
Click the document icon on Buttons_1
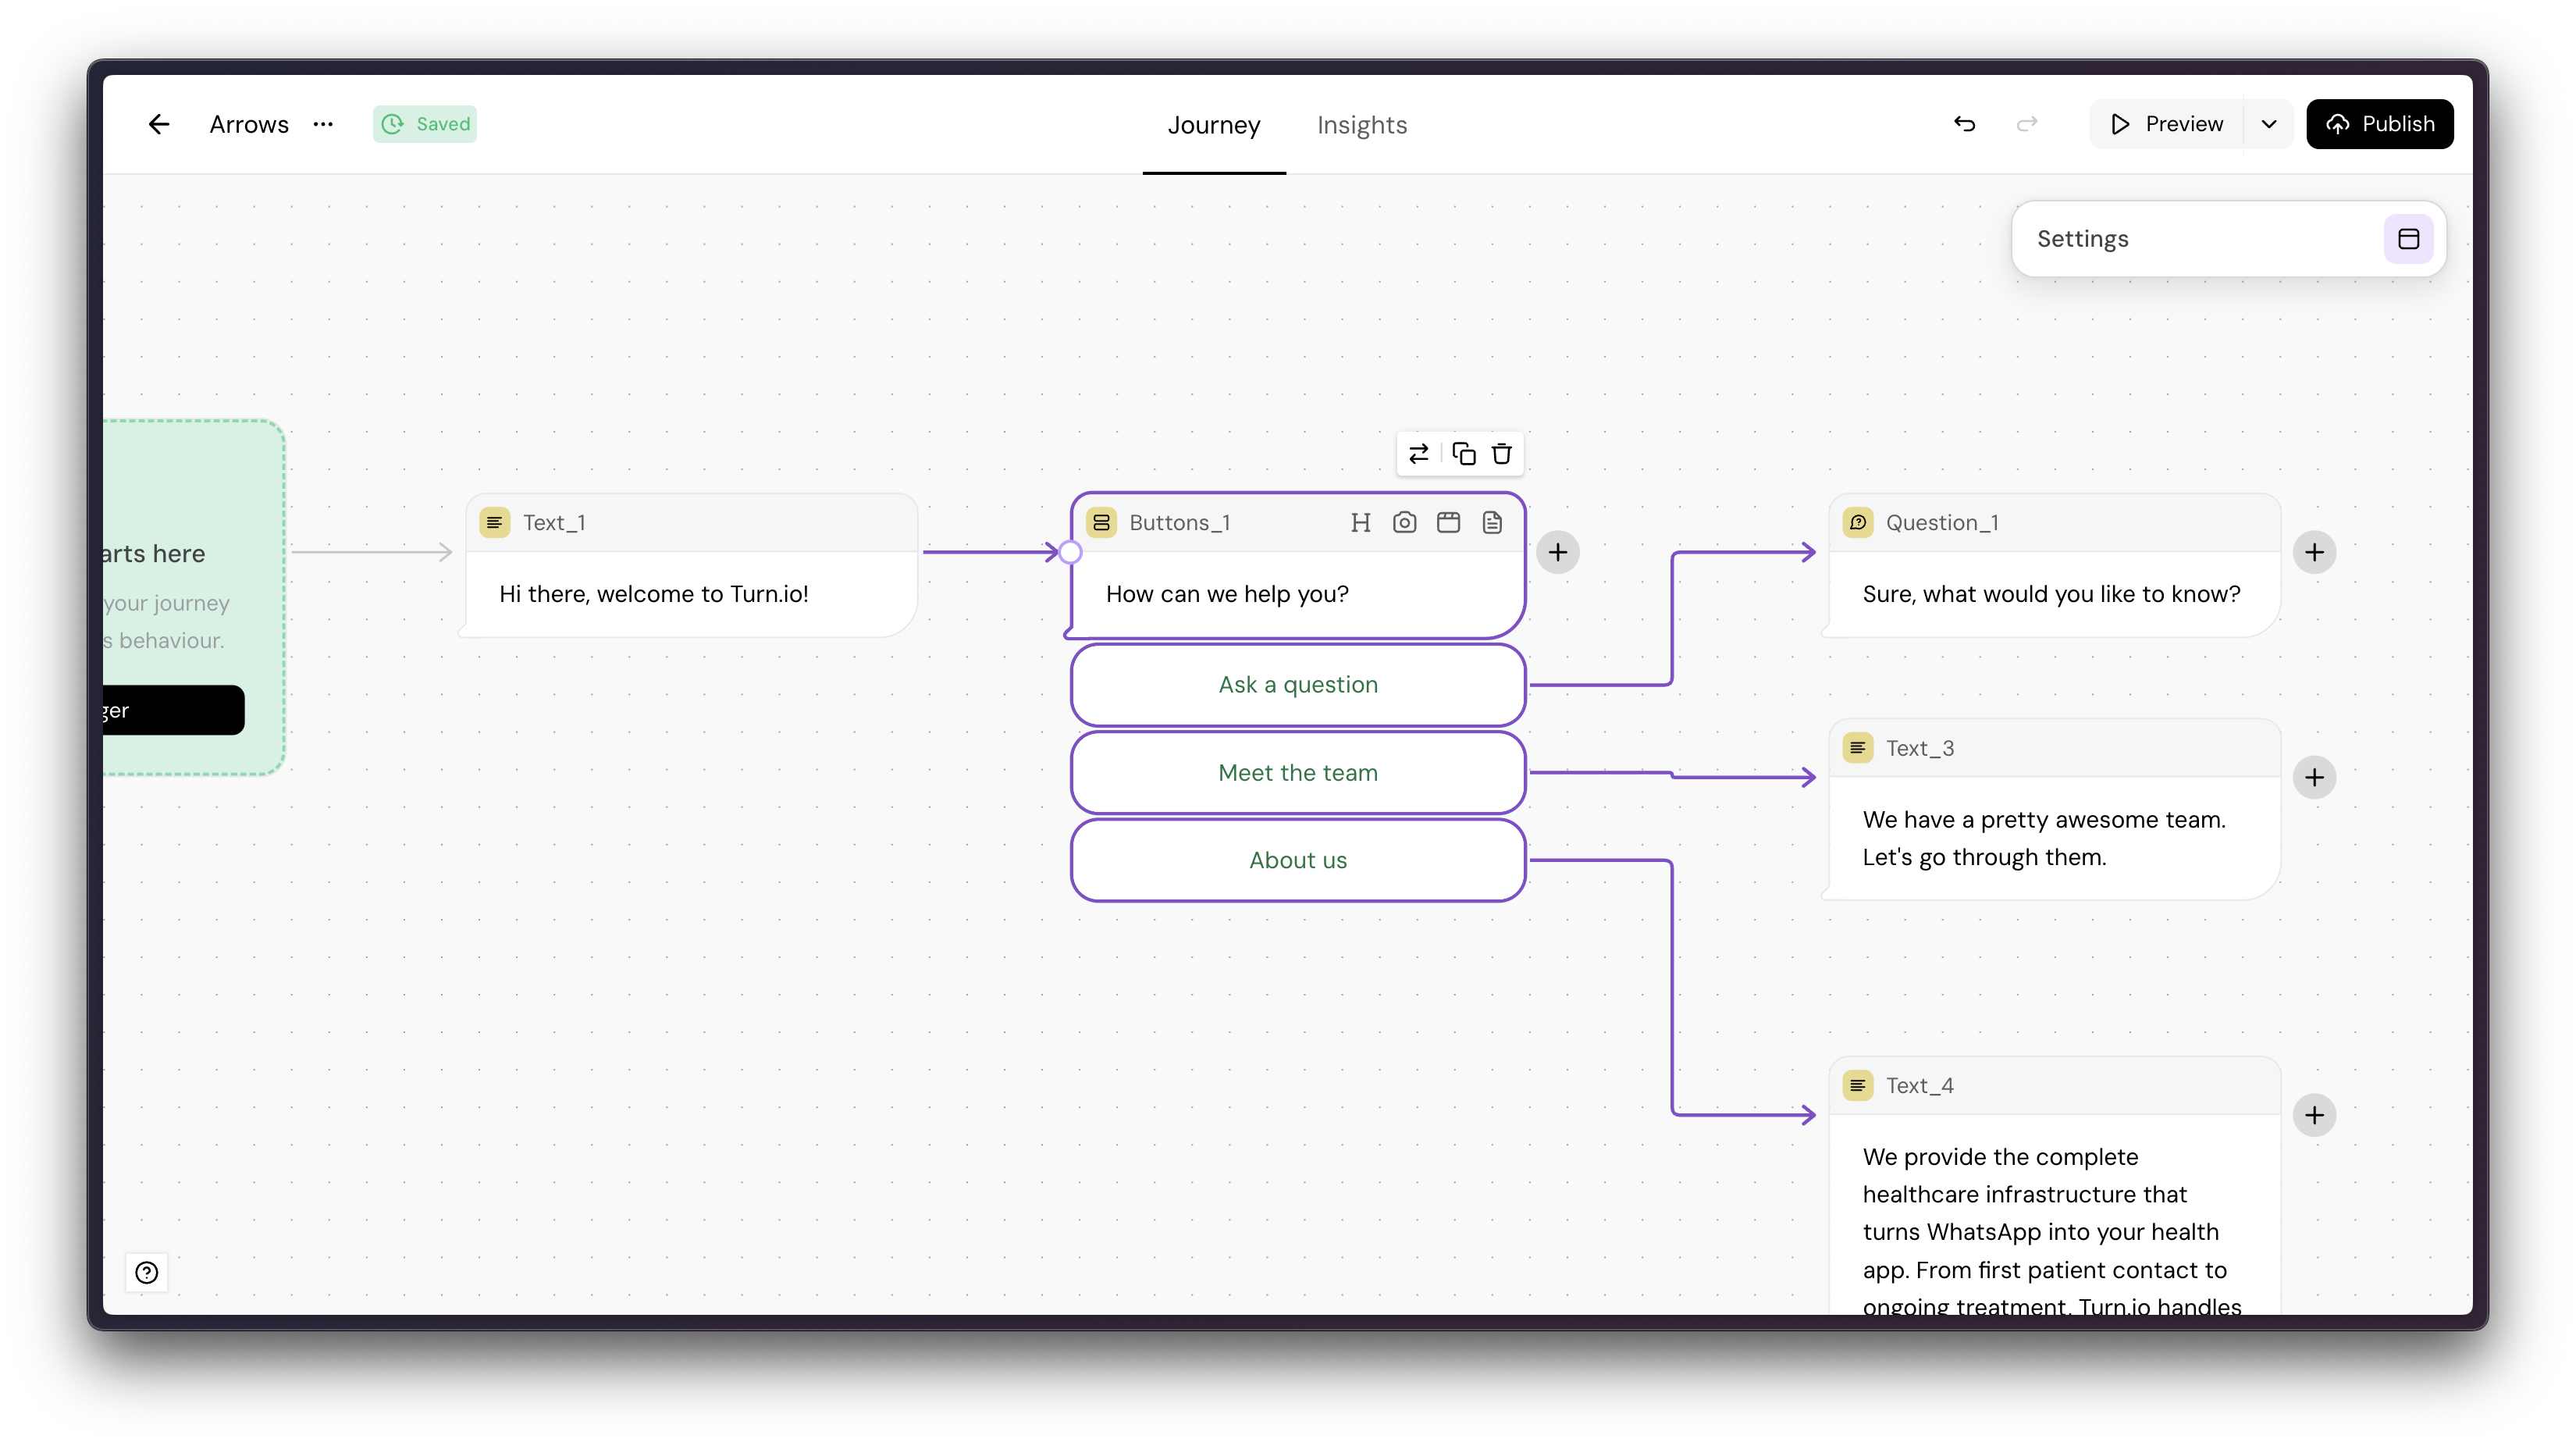(1492, 522)
